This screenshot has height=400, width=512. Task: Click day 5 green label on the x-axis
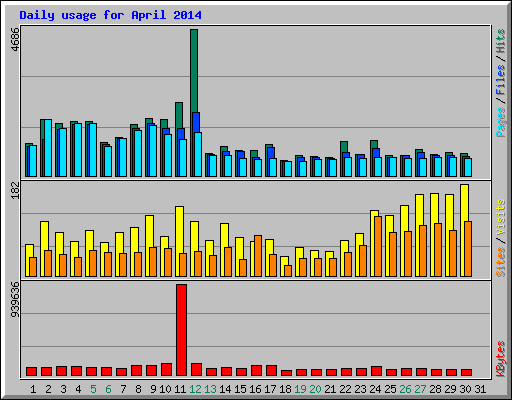click(93, 389)
